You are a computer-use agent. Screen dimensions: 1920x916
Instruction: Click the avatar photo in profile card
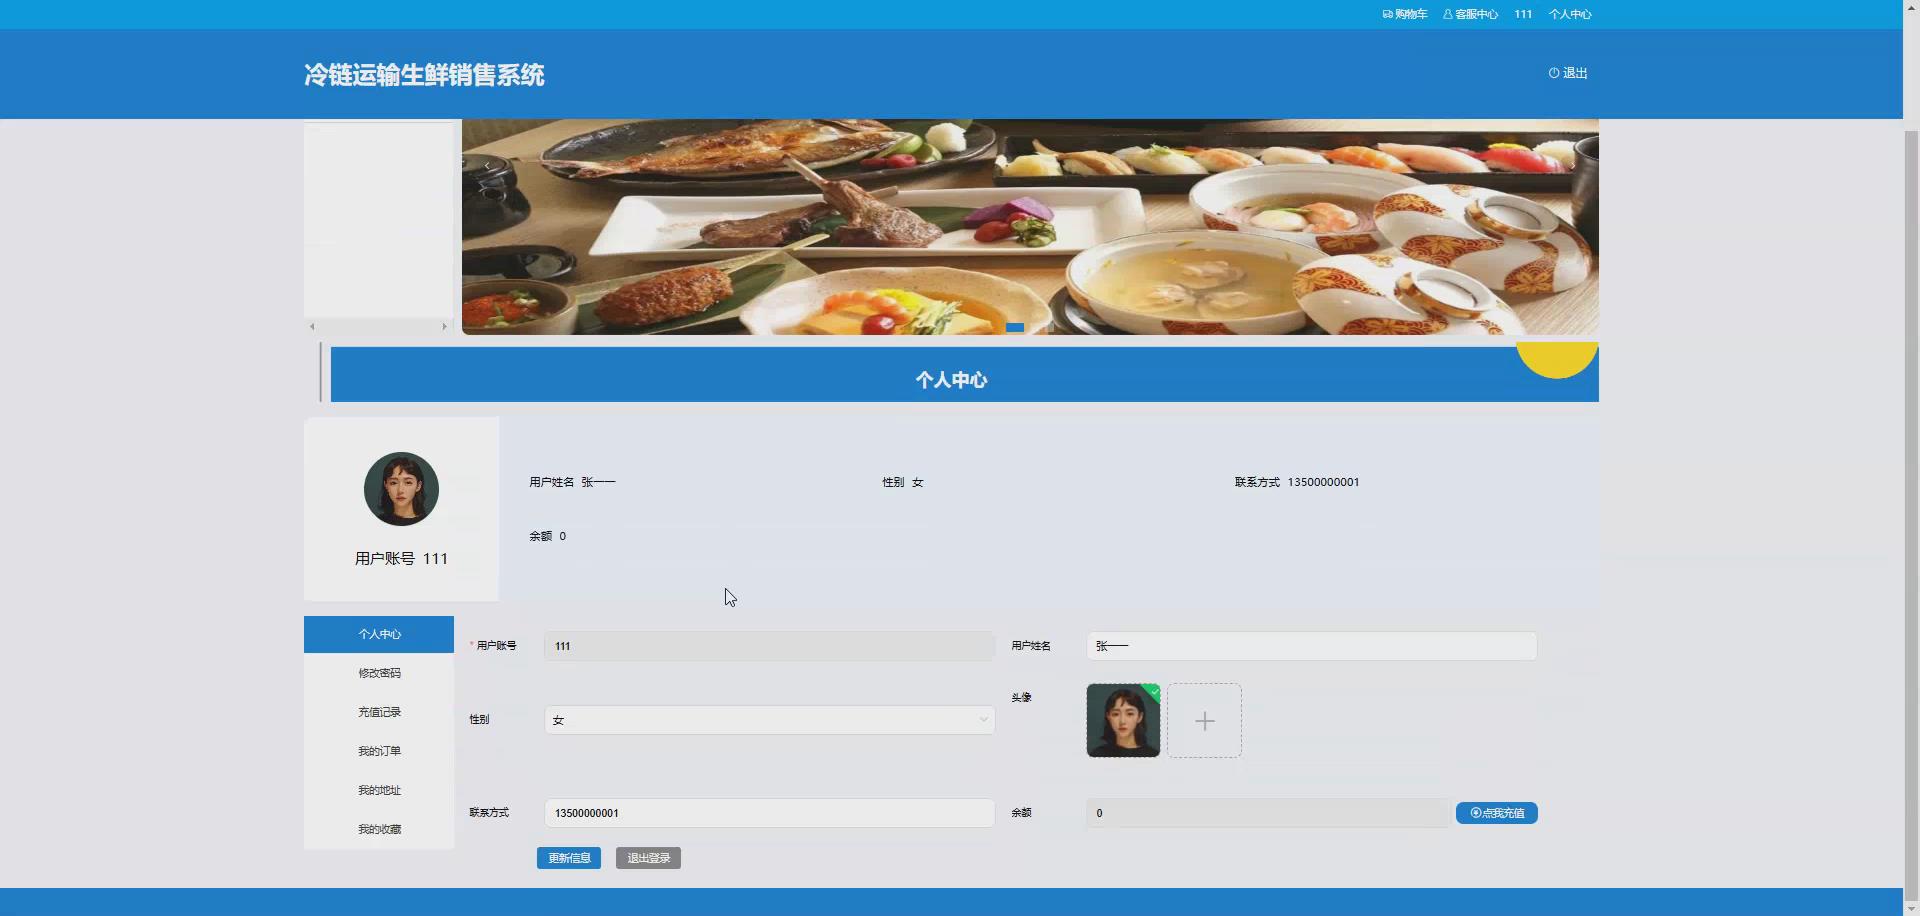click(400, 489)
